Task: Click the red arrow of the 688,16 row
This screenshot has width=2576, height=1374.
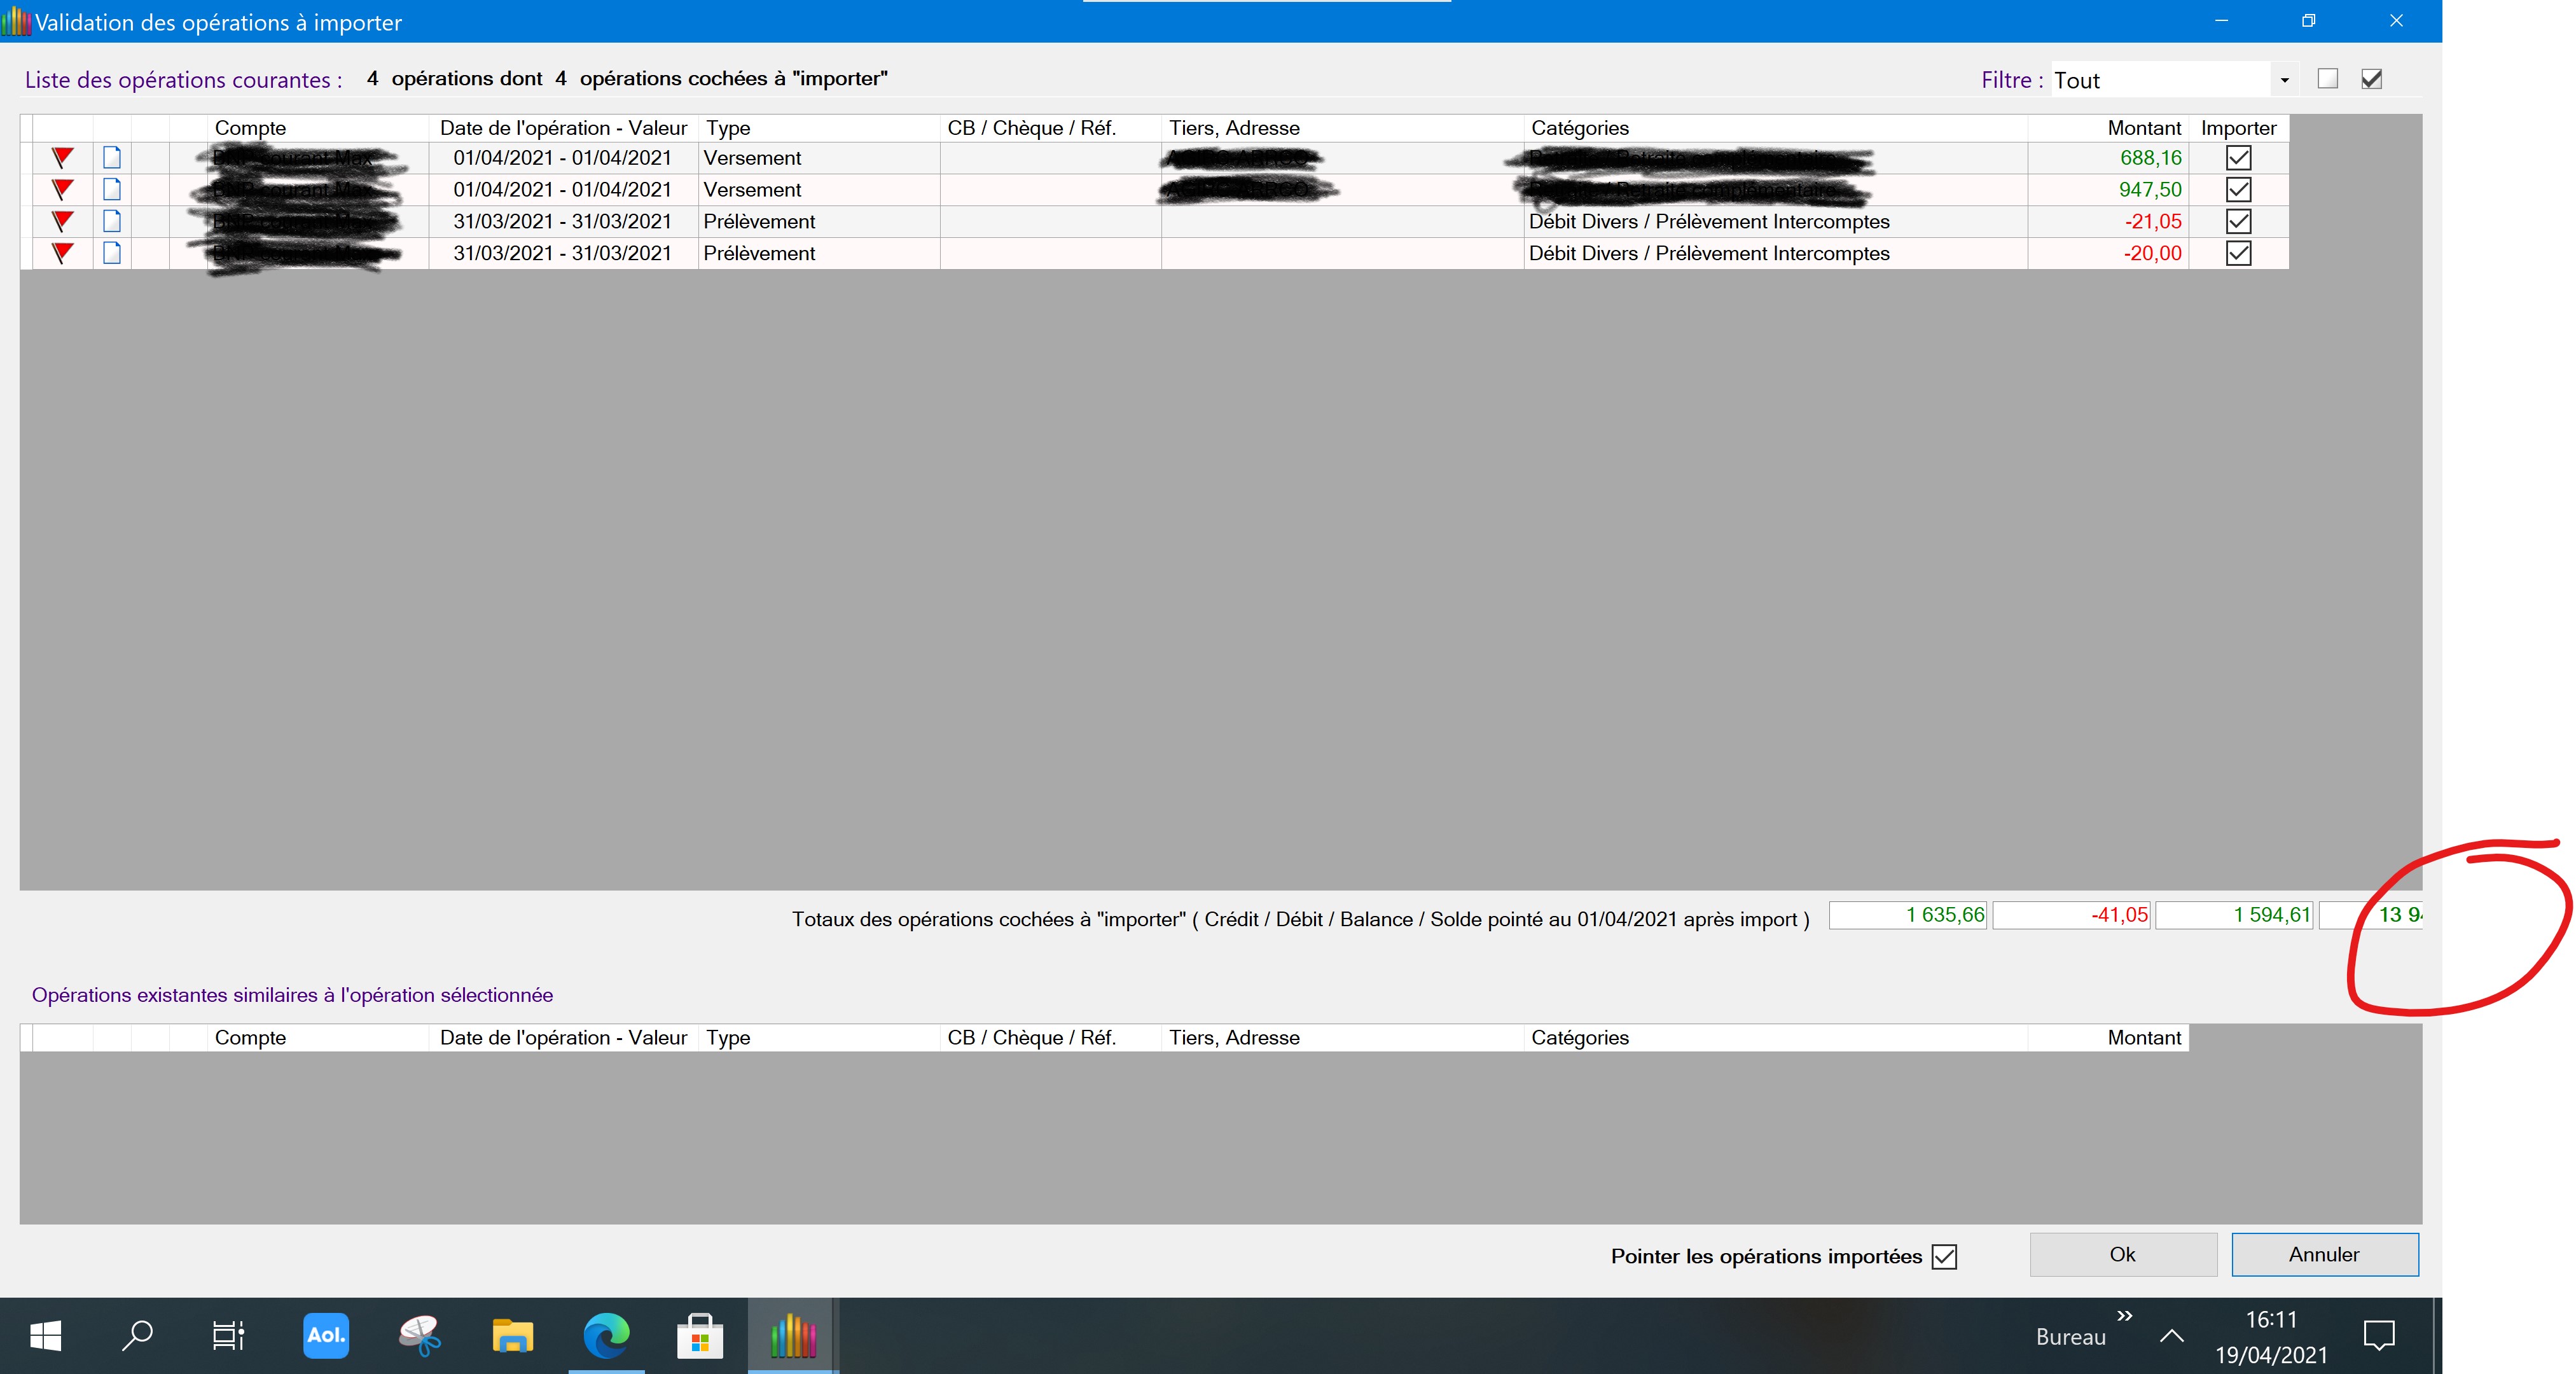Action: tap(62, 158)
